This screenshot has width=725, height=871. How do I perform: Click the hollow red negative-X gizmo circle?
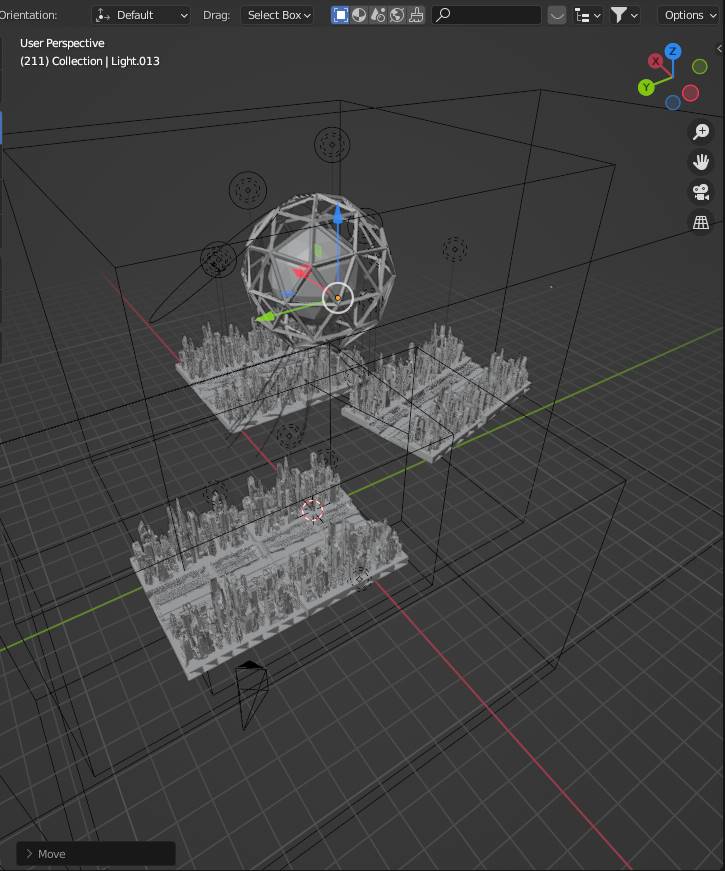(x=691, y=93)
